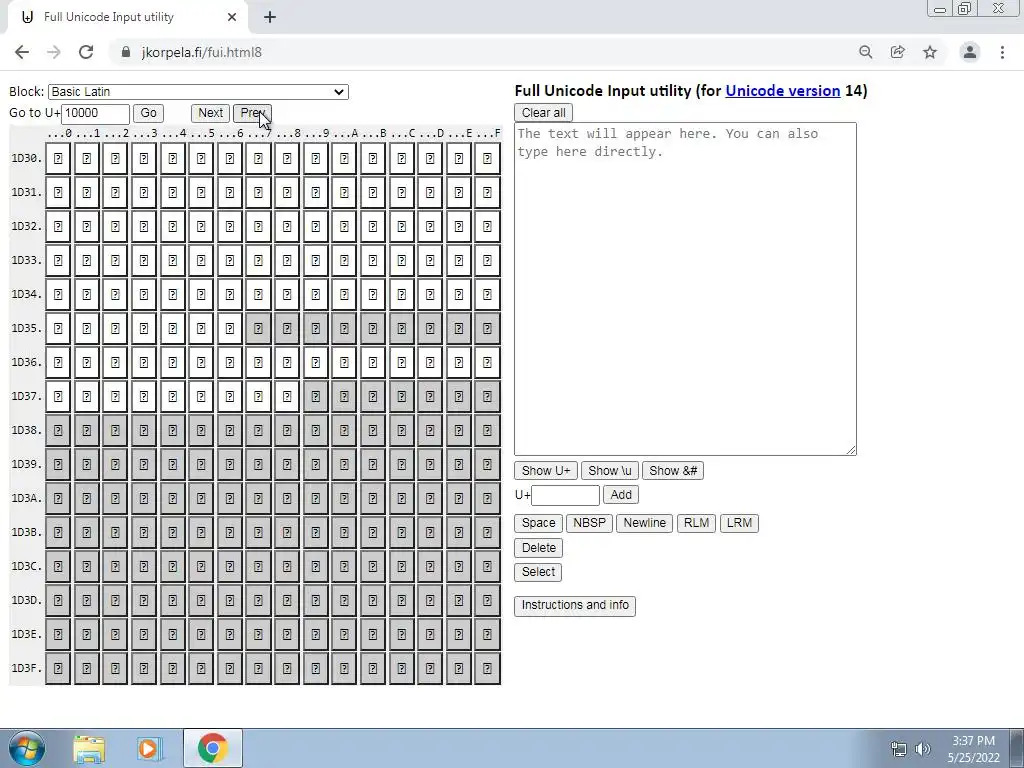Open File Explorer from the taskbar
This screenshot has height=768, width=1024.
89,748
